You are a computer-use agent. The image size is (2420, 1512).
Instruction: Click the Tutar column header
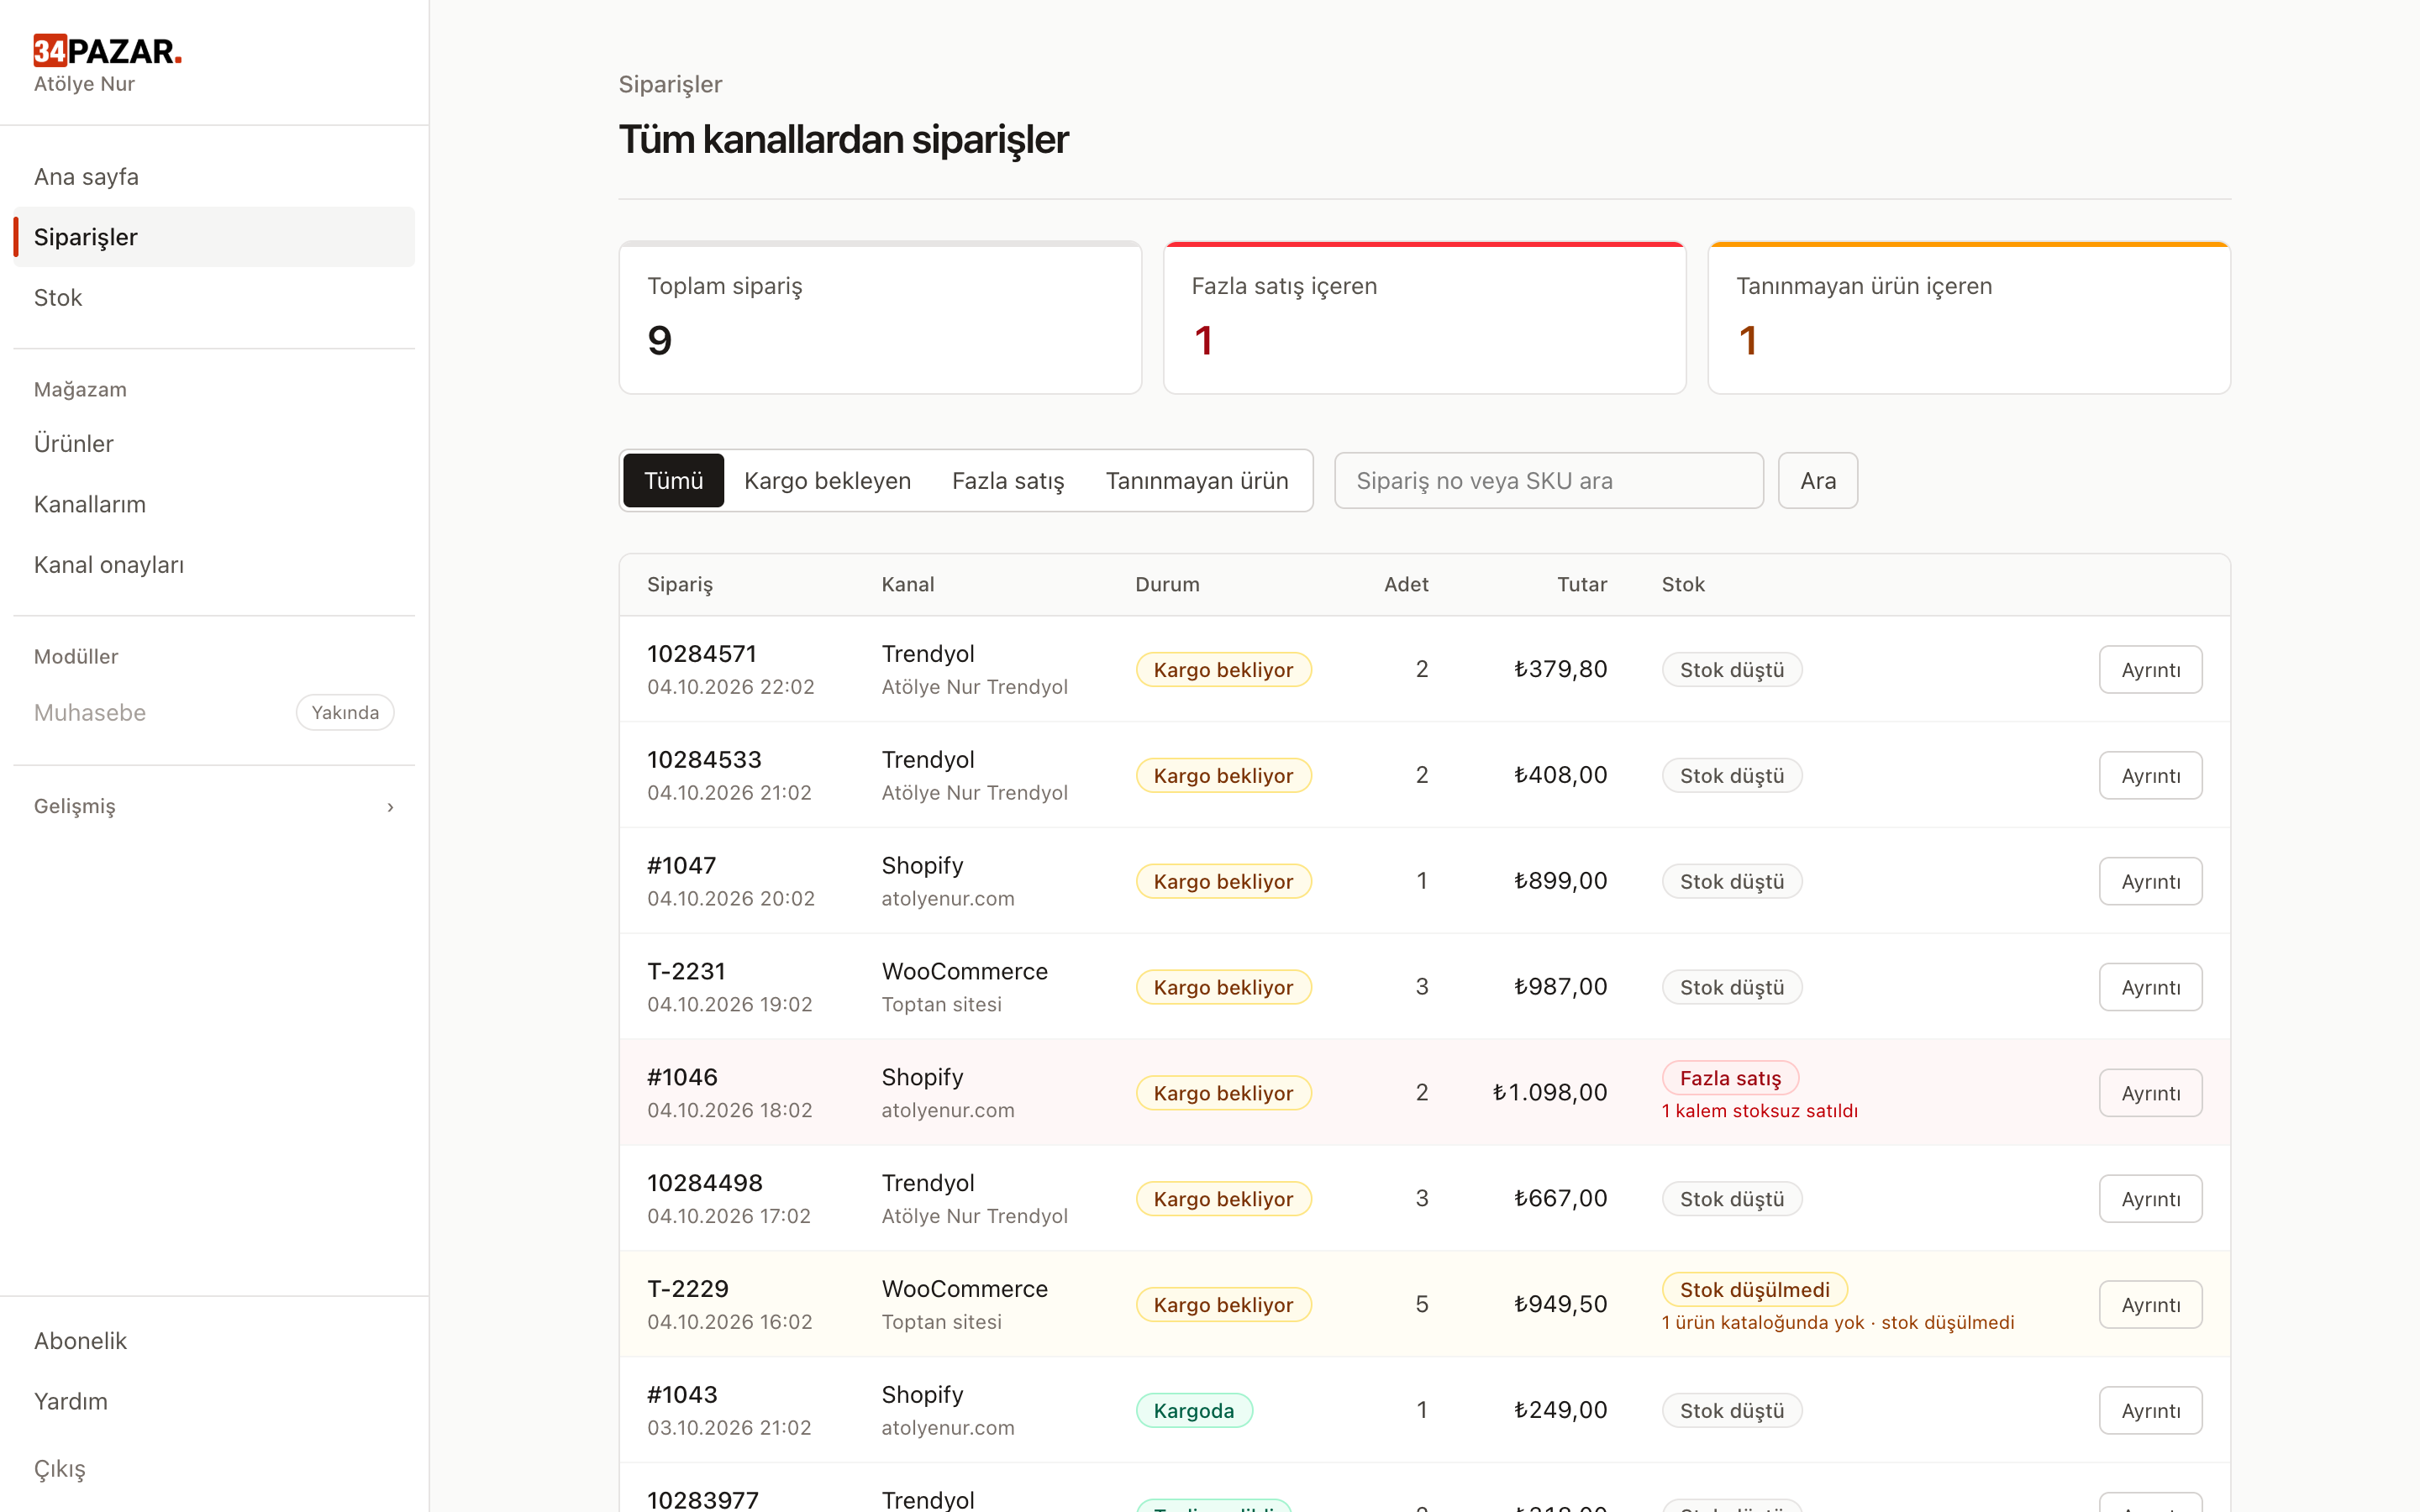(x=1582, y=585)
